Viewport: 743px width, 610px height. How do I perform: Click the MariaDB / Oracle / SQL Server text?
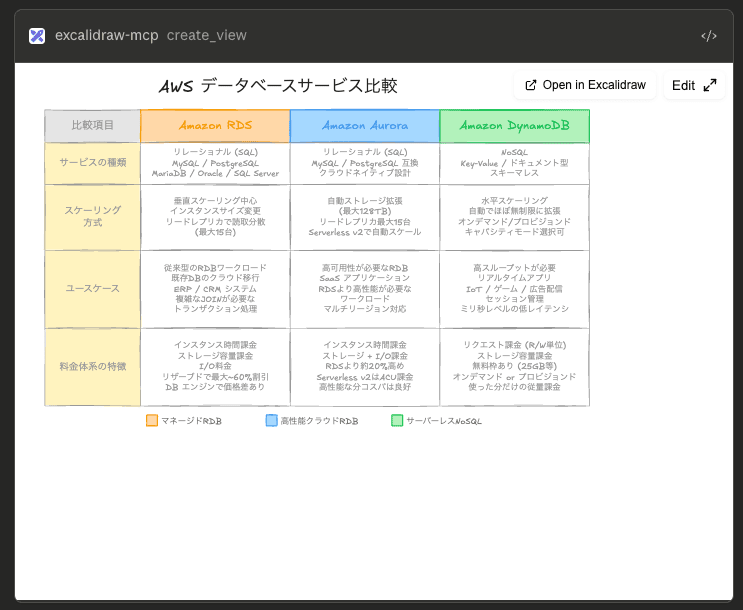pos(215,173)
